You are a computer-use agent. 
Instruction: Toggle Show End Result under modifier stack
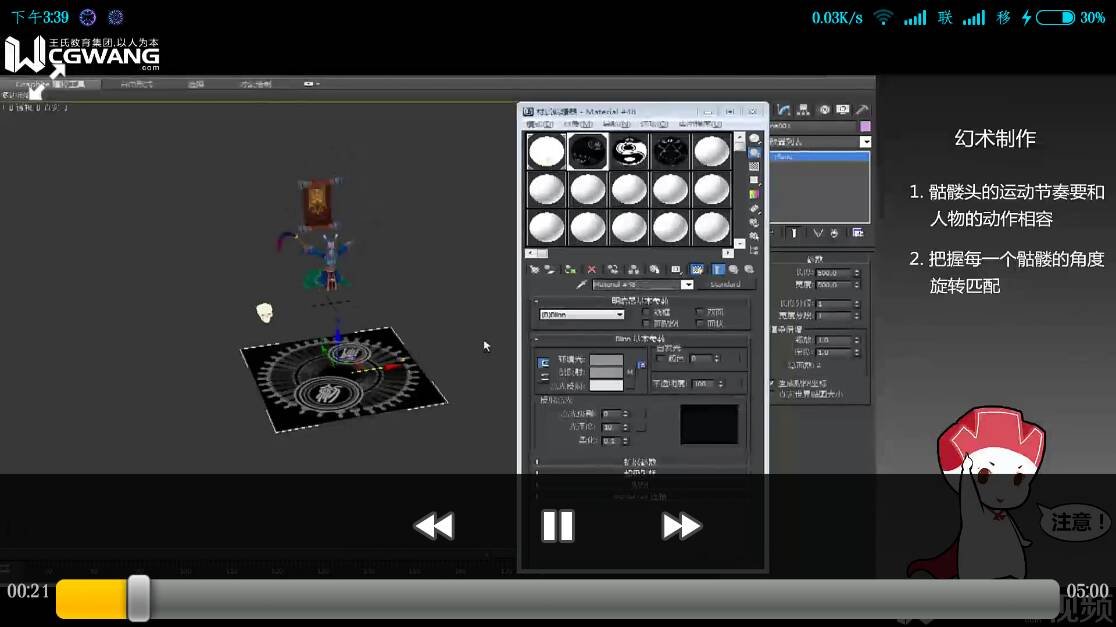click(795, 233)
